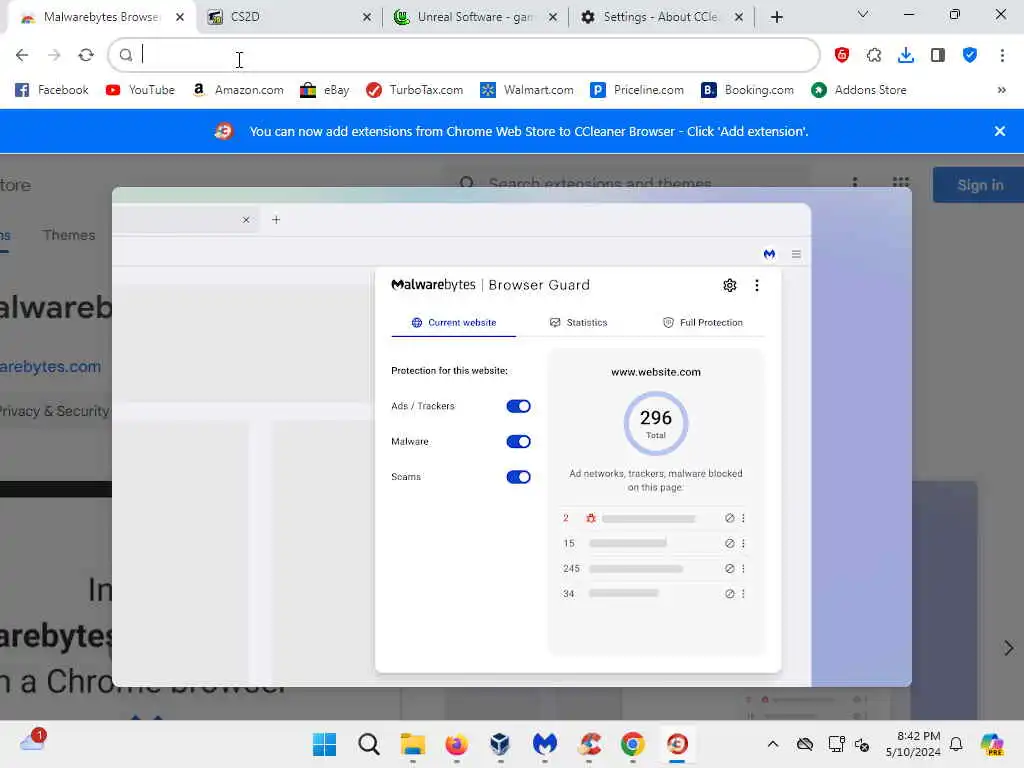Open the Themes tab in Web Store
Viewport: 1024px width, 768px height.
click(x=69, y=235)
